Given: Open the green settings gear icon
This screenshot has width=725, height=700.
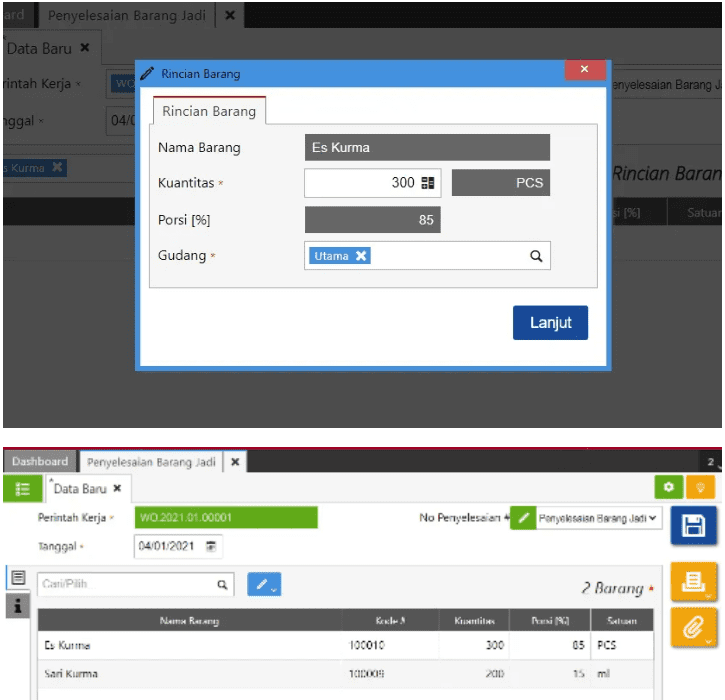Looking at the screenshot, I should point(669,487).
